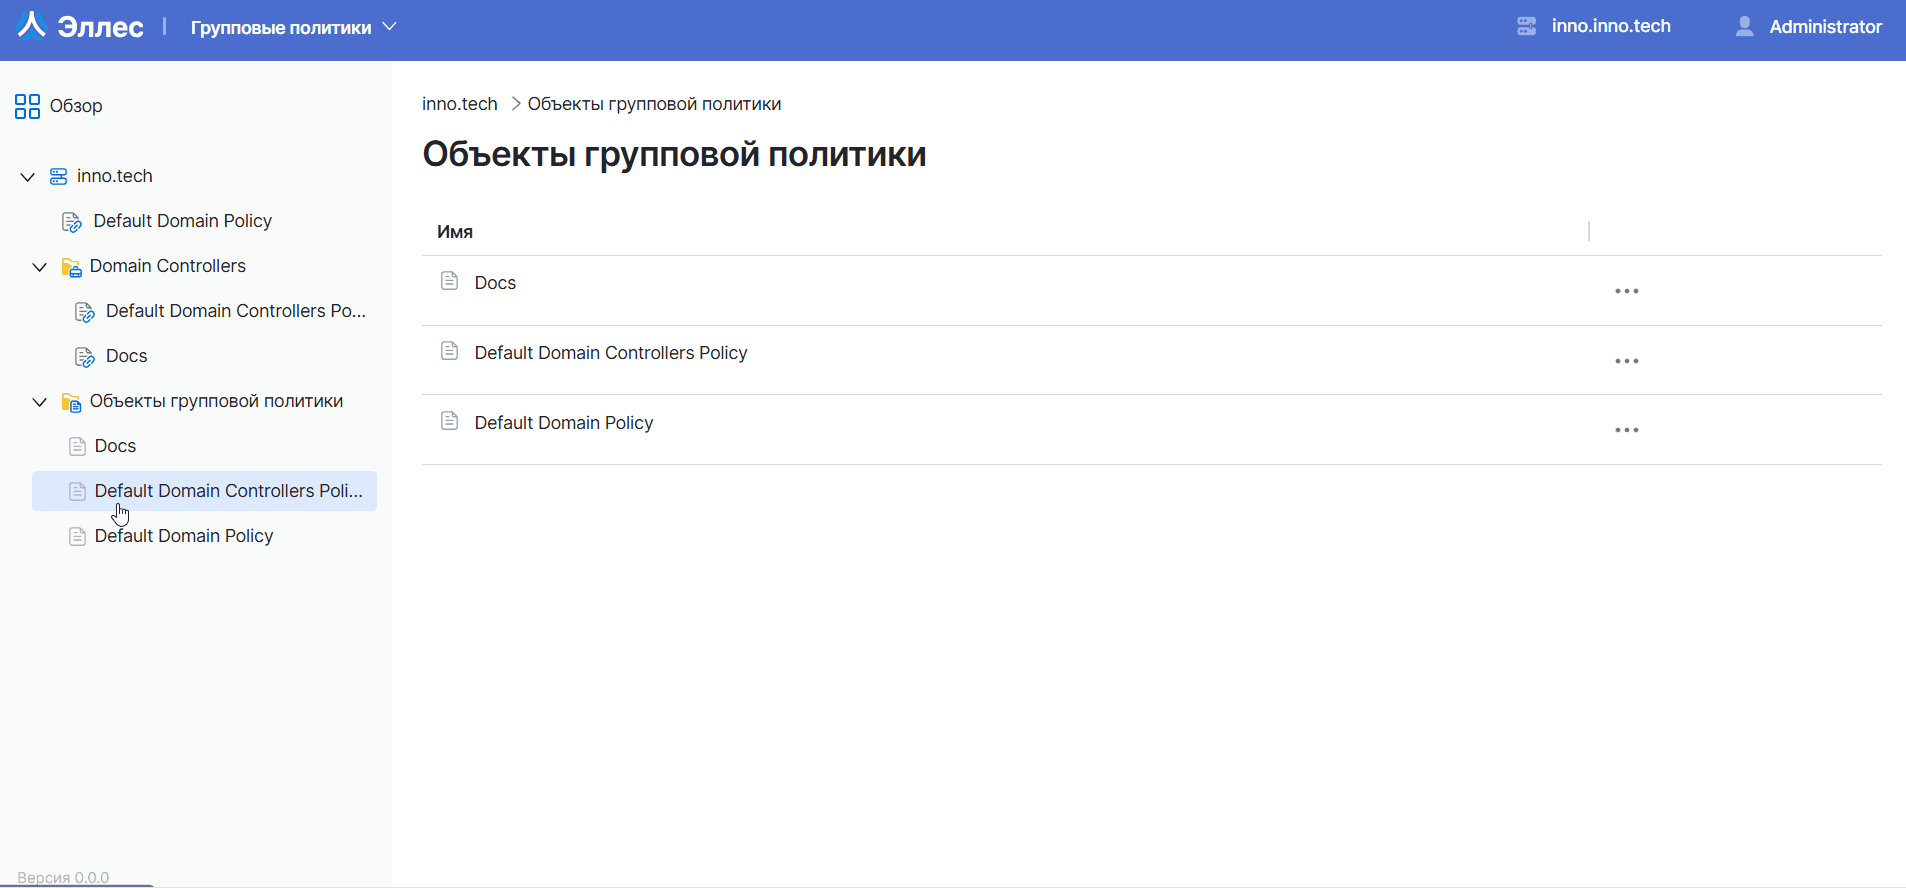This screenshot has width=1906, height=888.
Task: Sort table by Имя column header
Action: tap(455, 232)
